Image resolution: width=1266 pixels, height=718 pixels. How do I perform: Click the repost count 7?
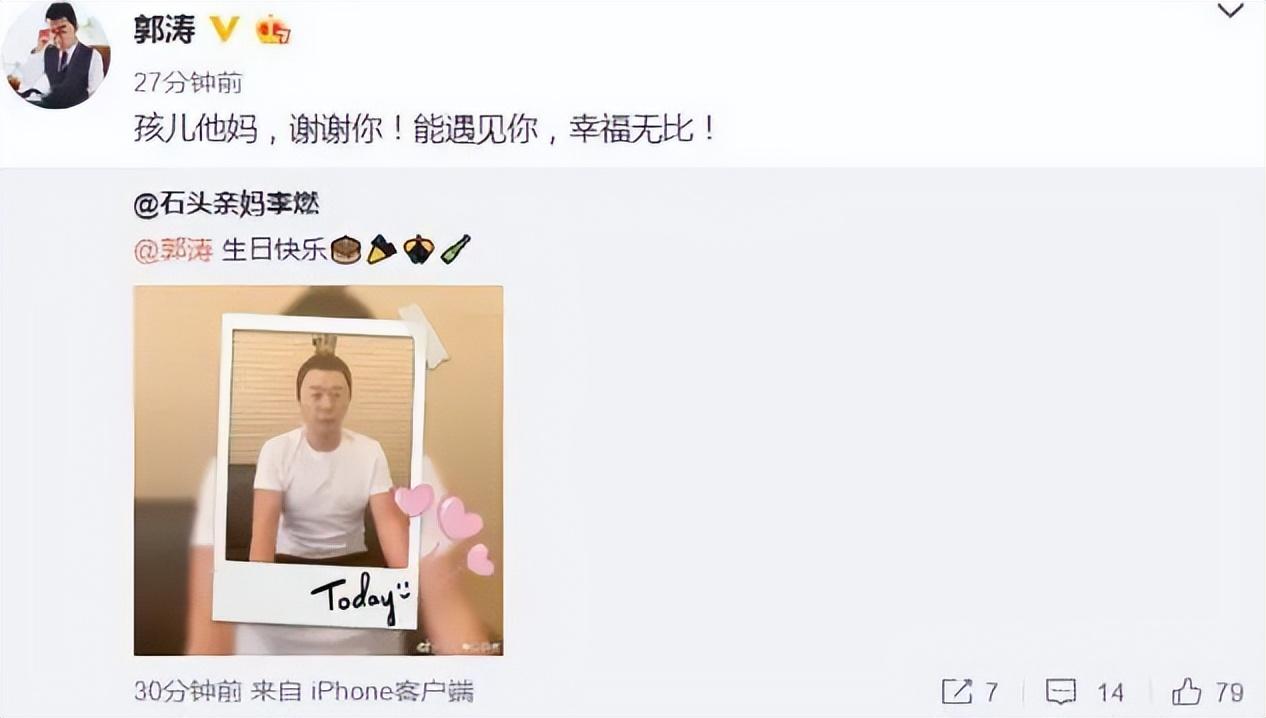[991, 692]
